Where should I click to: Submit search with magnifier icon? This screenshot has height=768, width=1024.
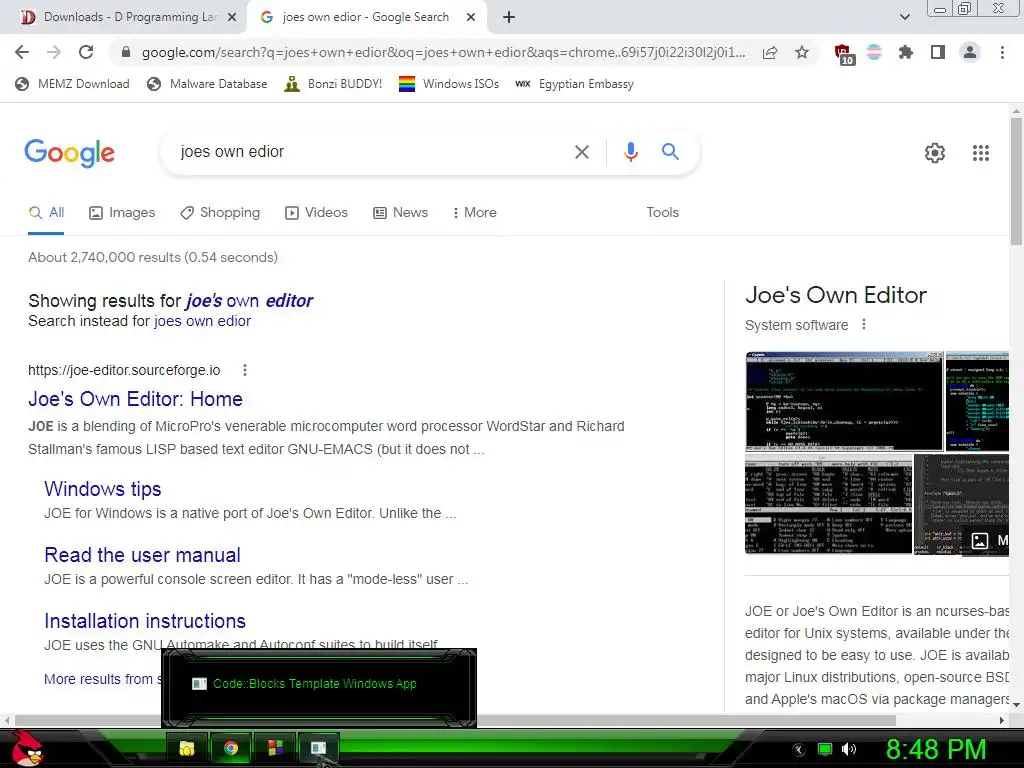pyautogui.click(x=670, y=152)
